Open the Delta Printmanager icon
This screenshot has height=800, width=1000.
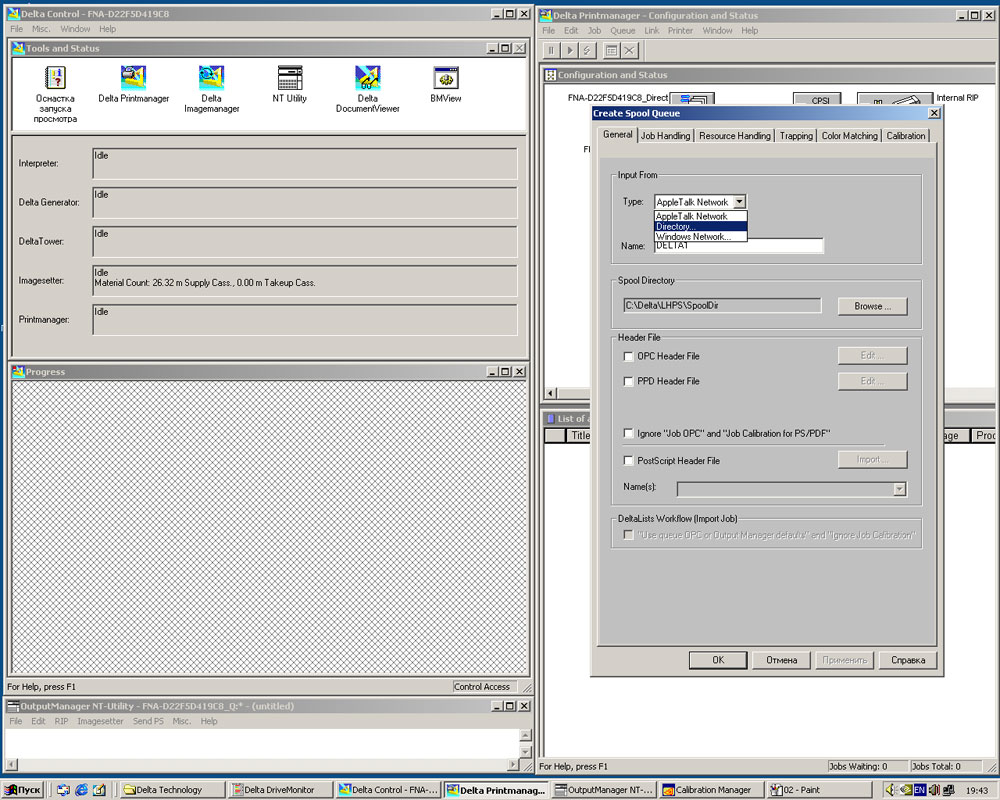pos(133,79)
